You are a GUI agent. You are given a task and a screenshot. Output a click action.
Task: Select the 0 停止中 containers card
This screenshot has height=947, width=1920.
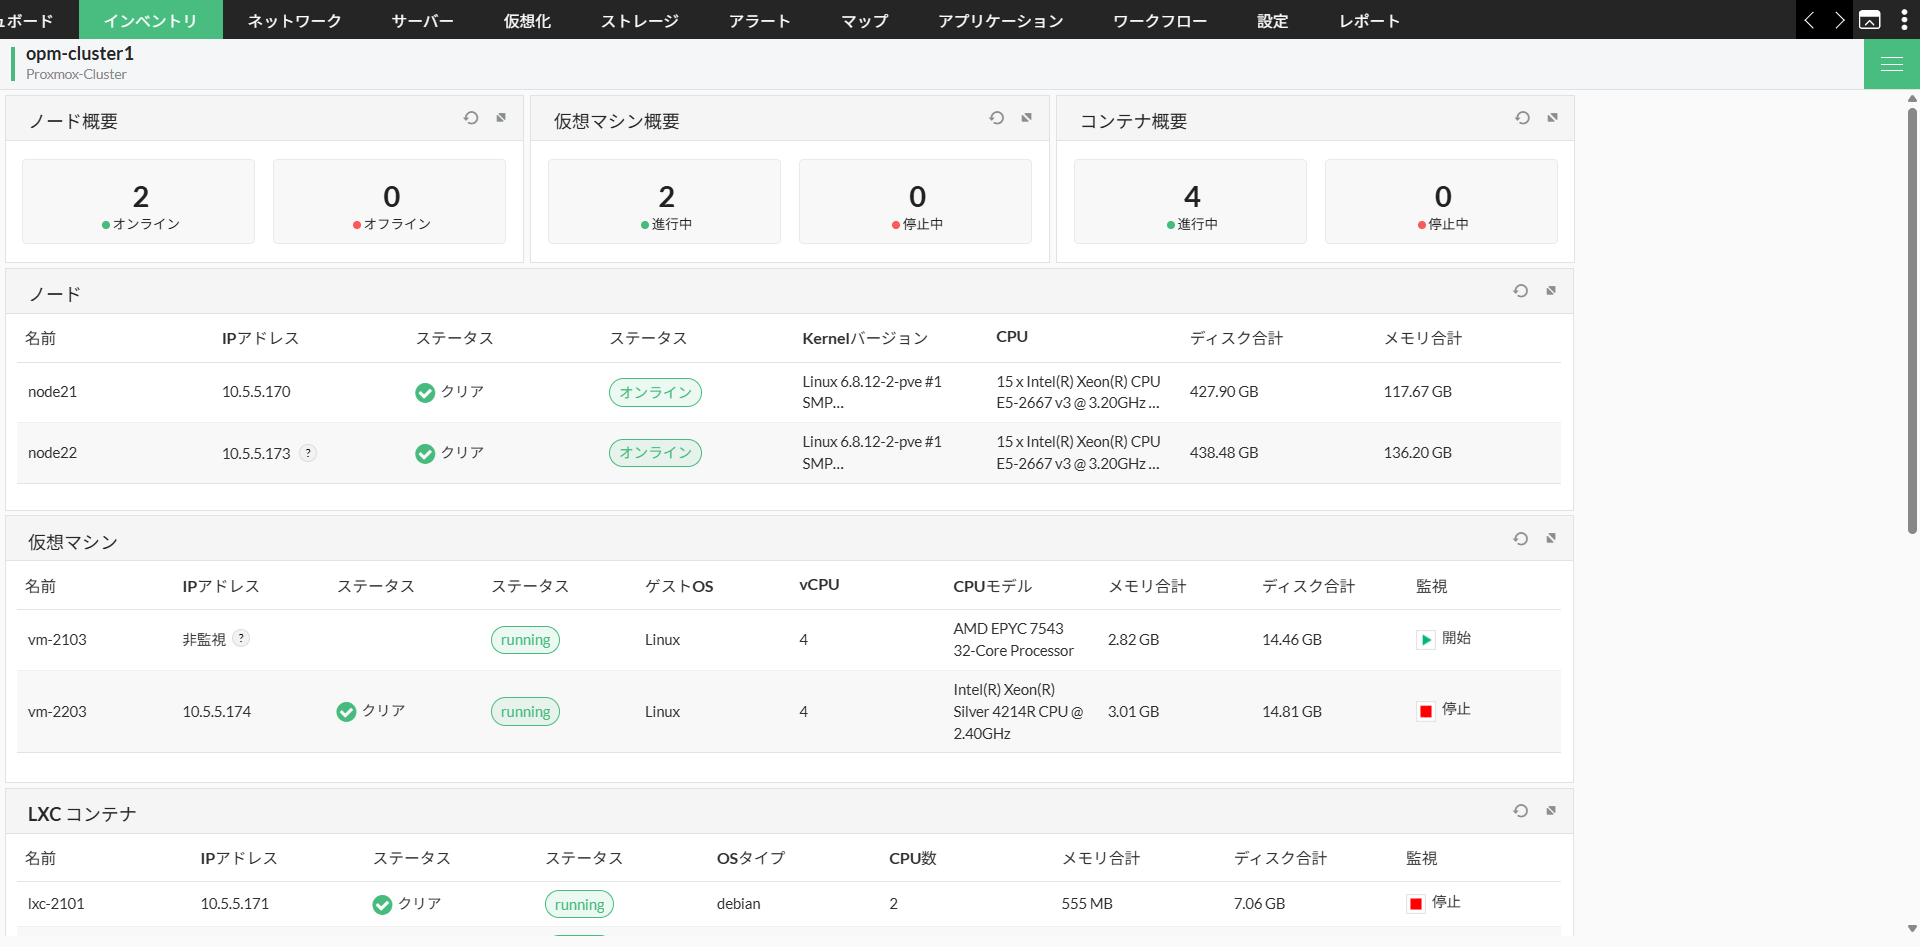(x=1442, y=202)
